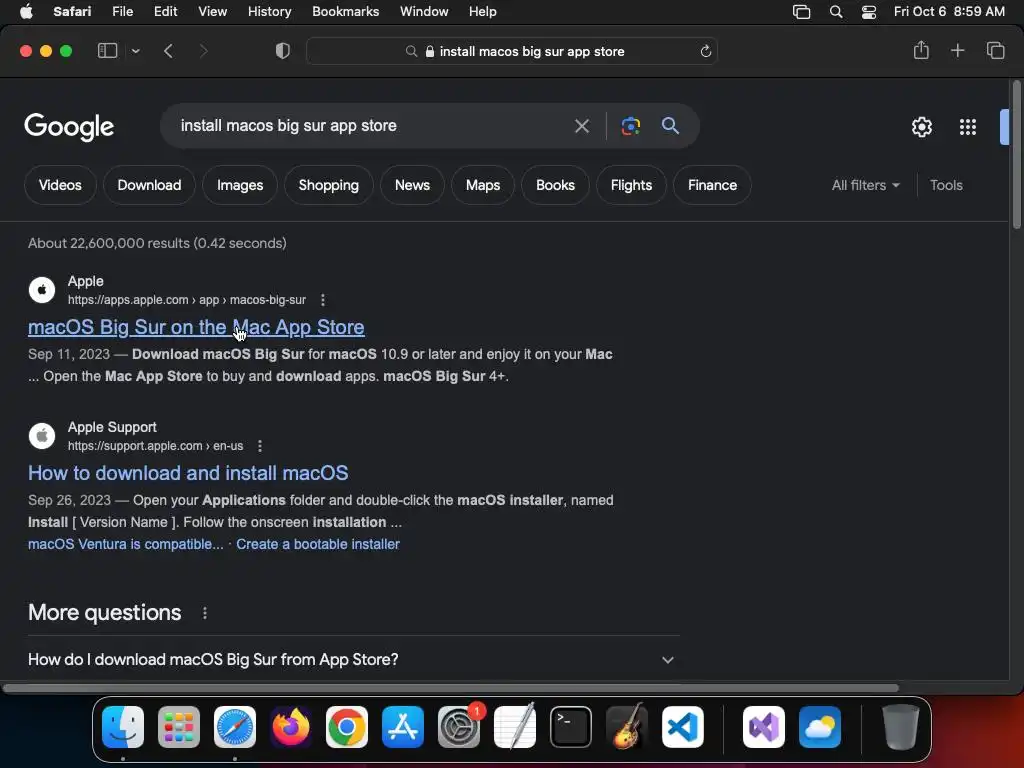Launch Firefox from the Dock

point(291,727)
